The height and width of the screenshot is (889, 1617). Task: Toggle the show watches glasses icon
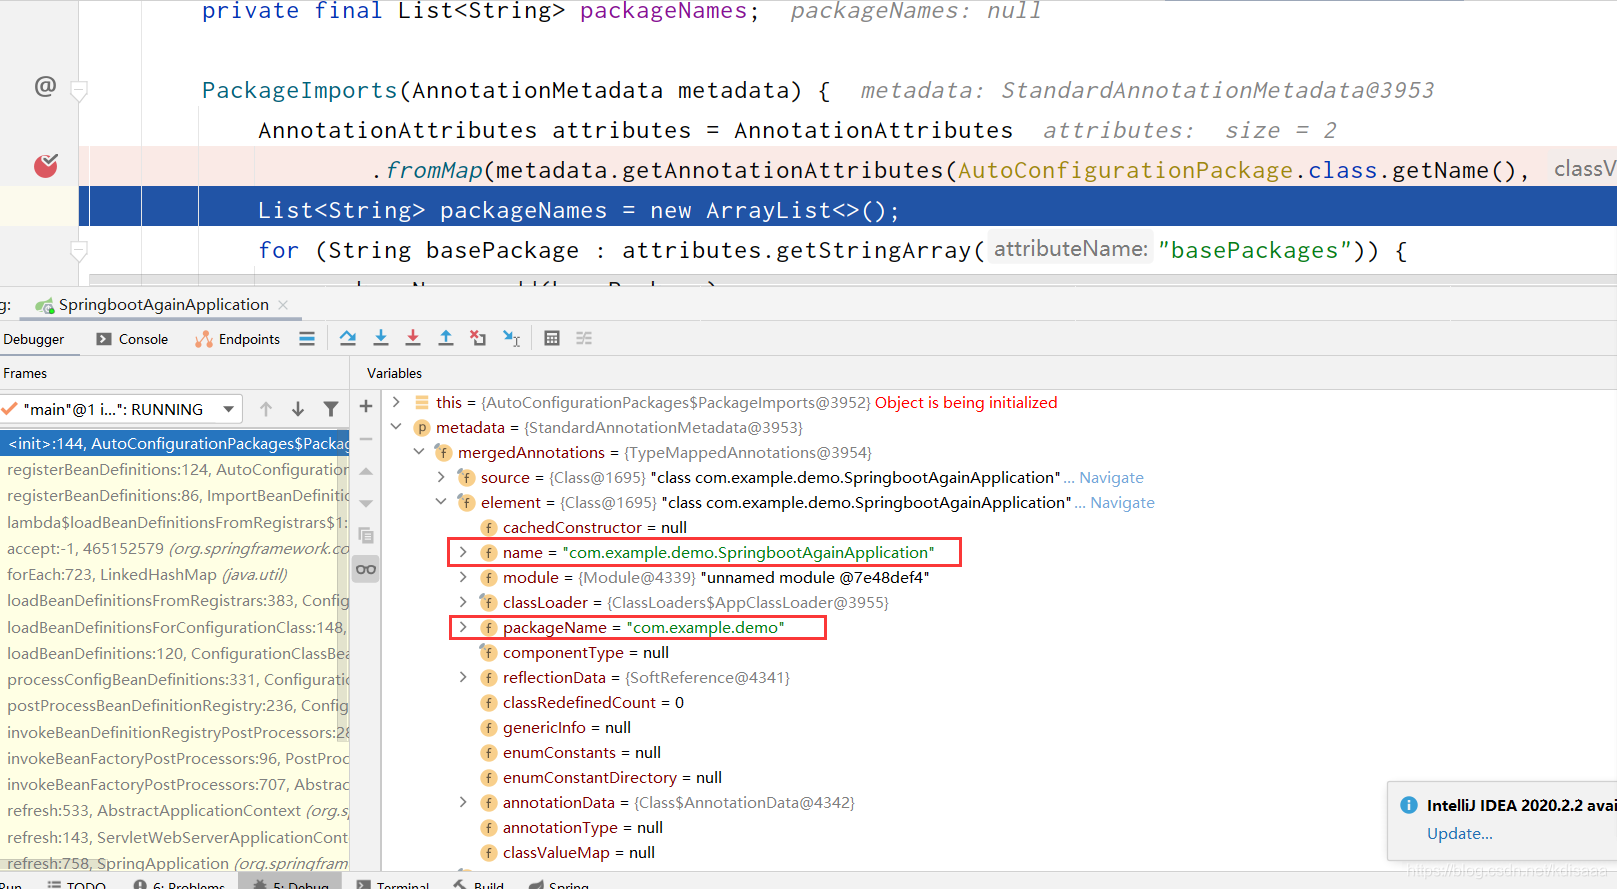point(366,569)
